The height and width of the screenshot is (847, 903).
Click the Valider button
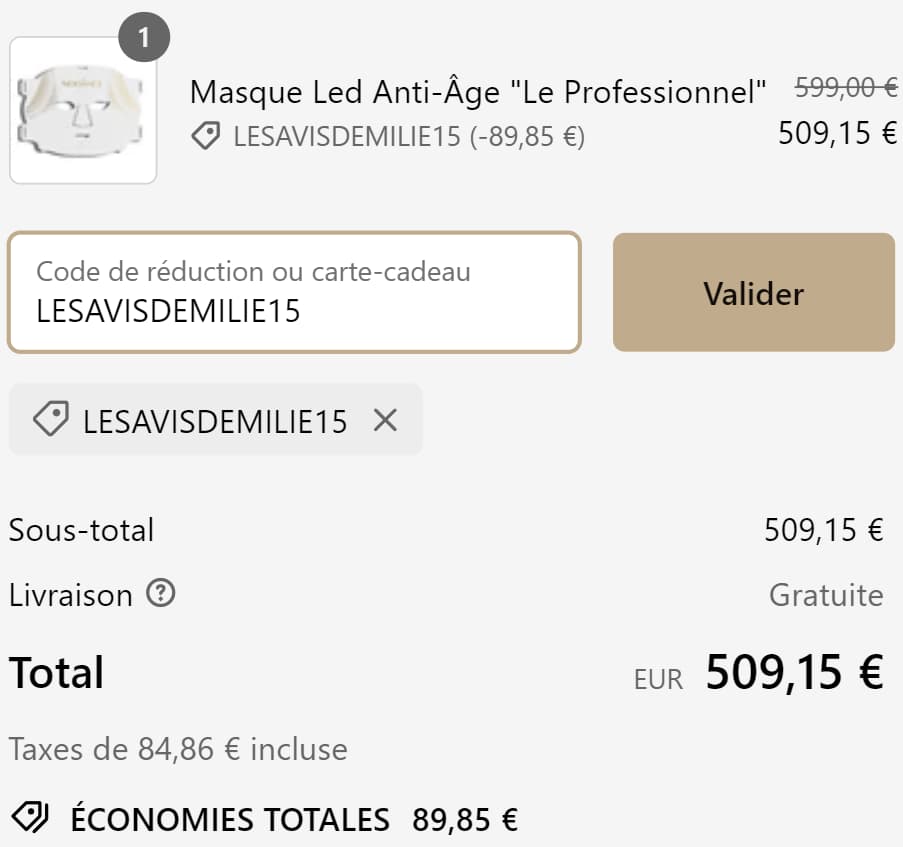point(753,293)
